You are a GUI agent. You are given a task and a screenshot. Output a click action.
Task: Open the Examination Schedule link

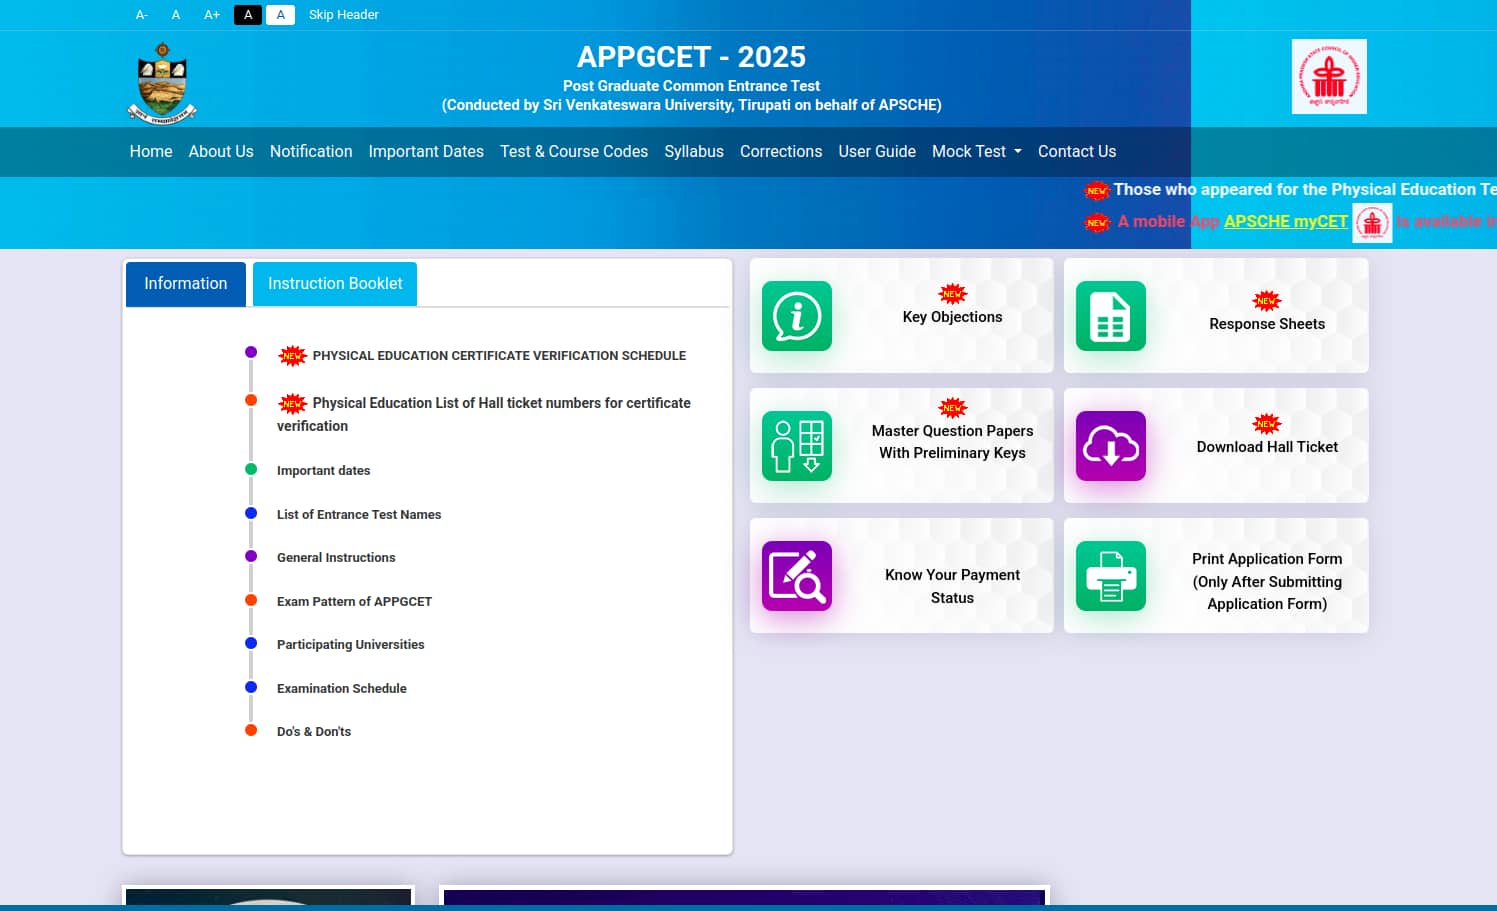pos(342,689)
